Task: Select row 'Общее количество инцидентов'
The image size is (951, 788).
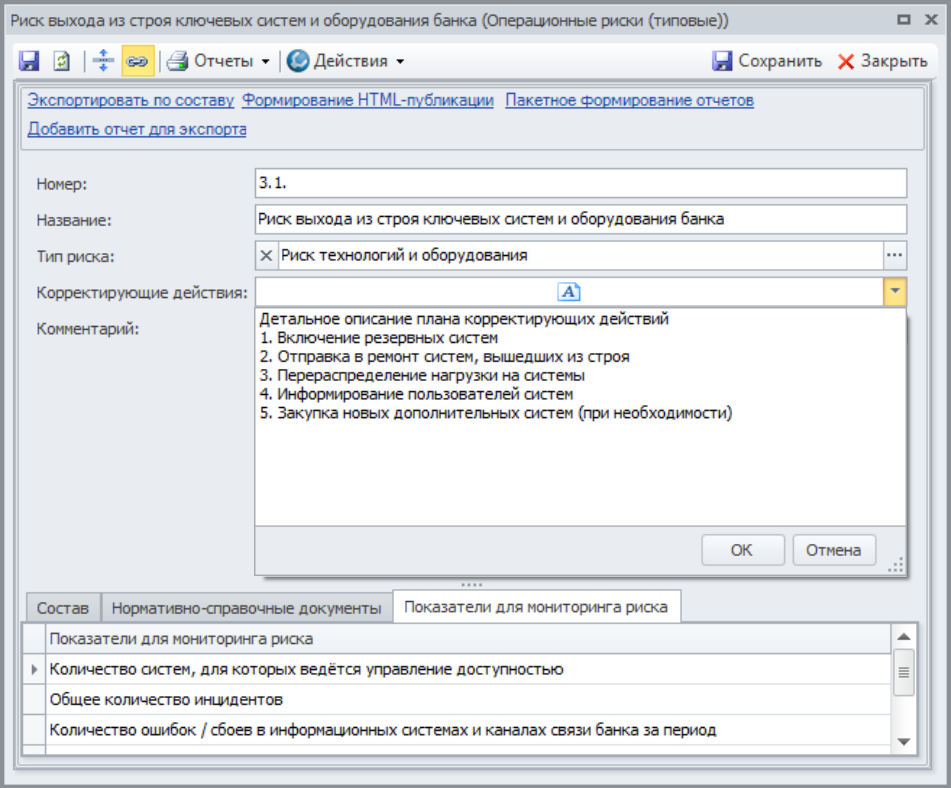Action: coord(468,699)
